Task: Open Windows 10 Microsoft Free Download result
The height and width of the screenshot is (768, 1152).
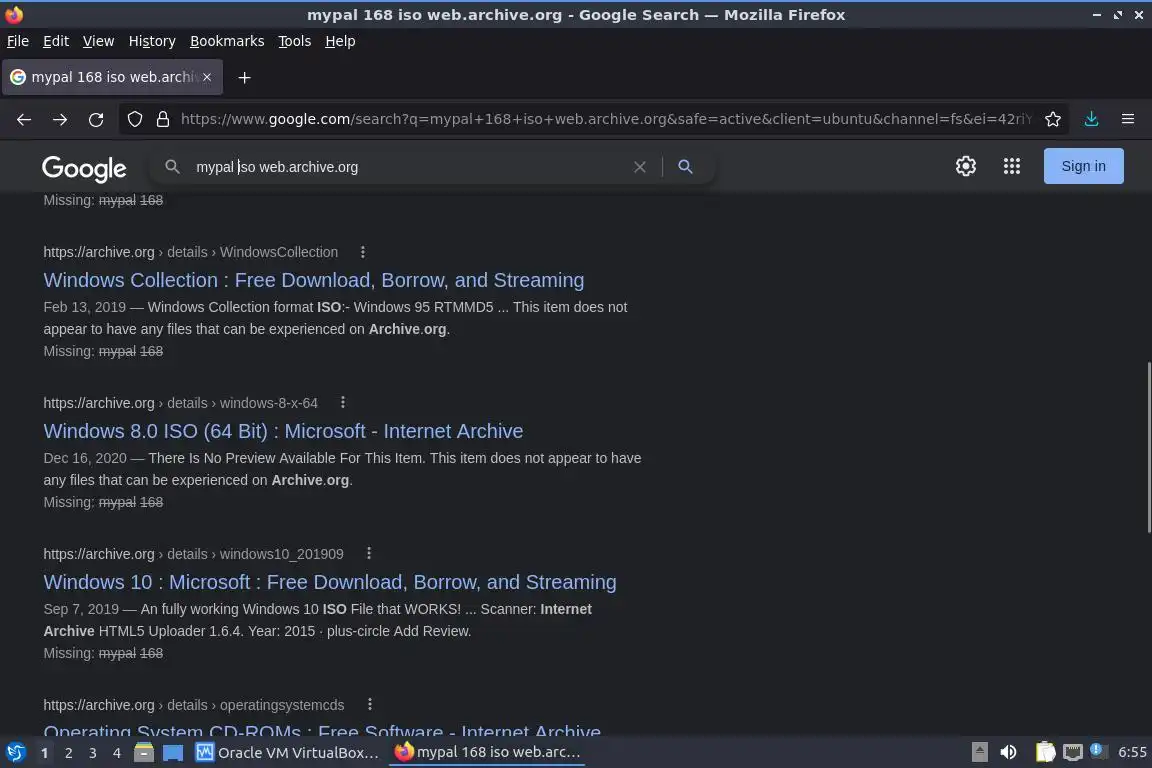Action: [x=330, y=582]
